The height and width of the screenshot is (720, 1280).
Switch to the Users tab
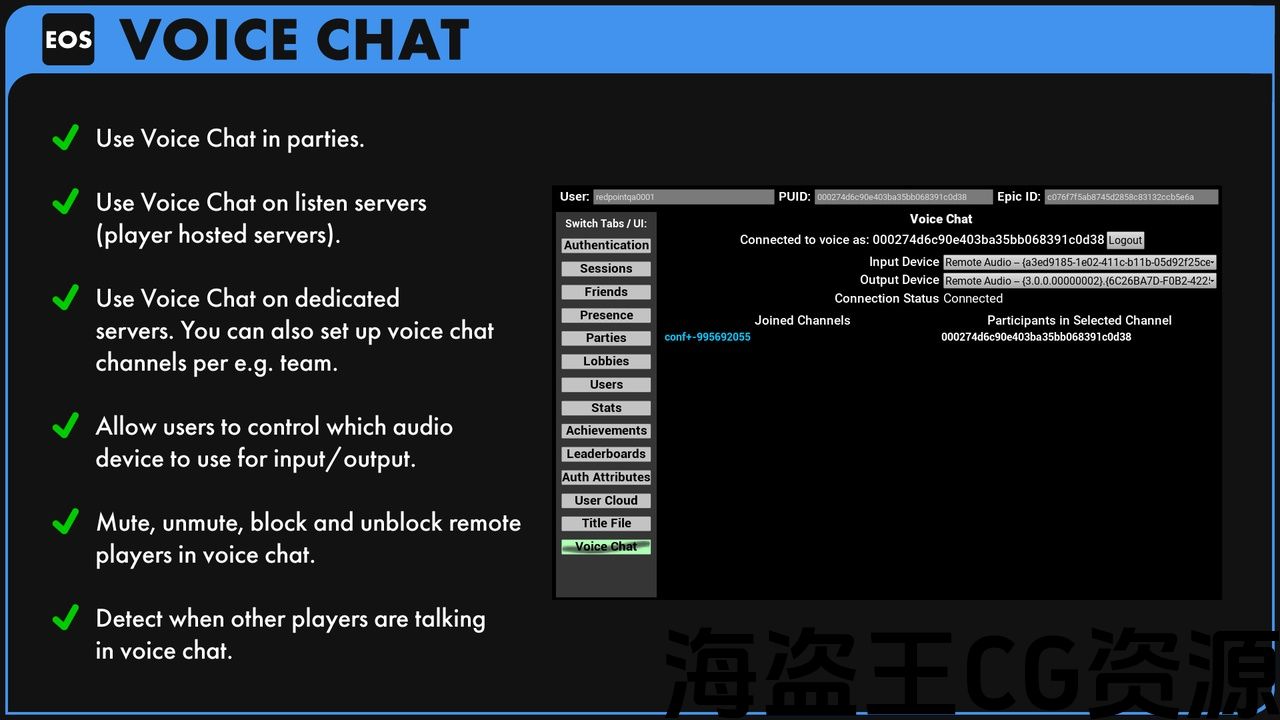click(x=606, y=385)
